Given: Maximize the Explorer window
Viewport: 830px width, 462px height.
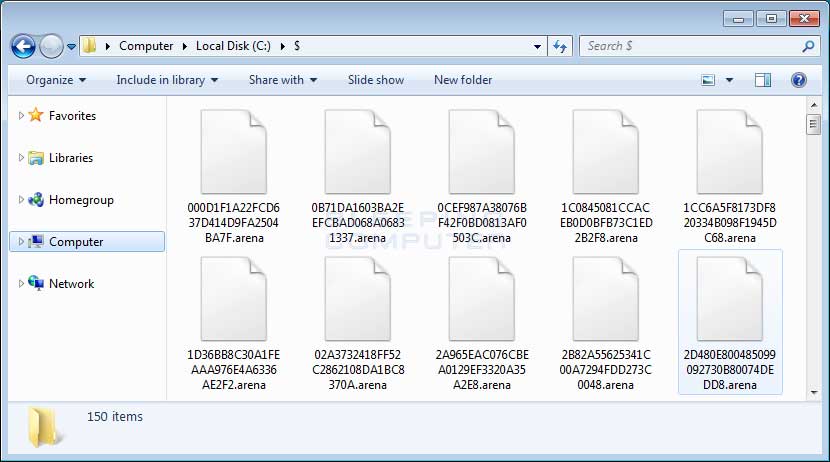Looking at the screenshot, I should tap(771, 19).
